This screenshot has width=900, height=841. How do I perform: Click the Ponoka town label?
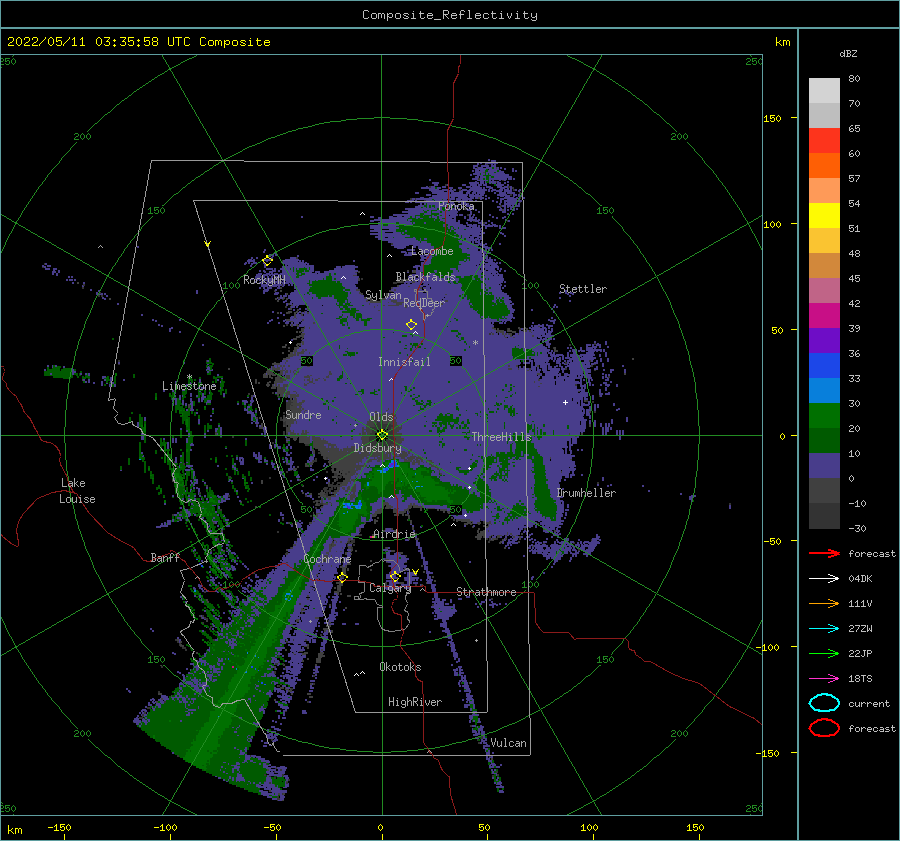tap(456, 206)
